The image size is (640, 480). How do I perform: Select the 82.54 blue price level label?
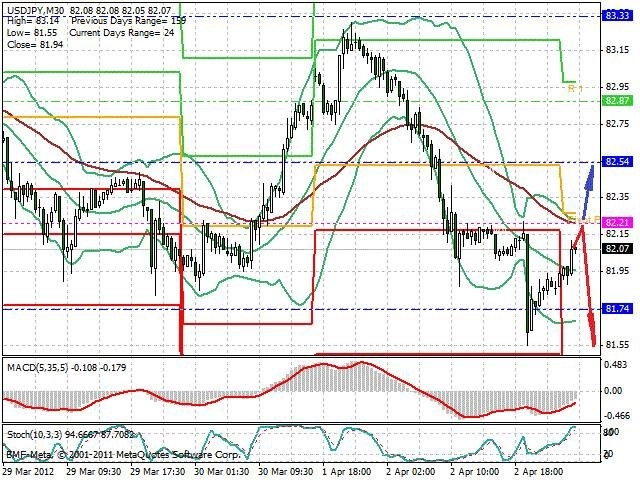tap(617, 162)
